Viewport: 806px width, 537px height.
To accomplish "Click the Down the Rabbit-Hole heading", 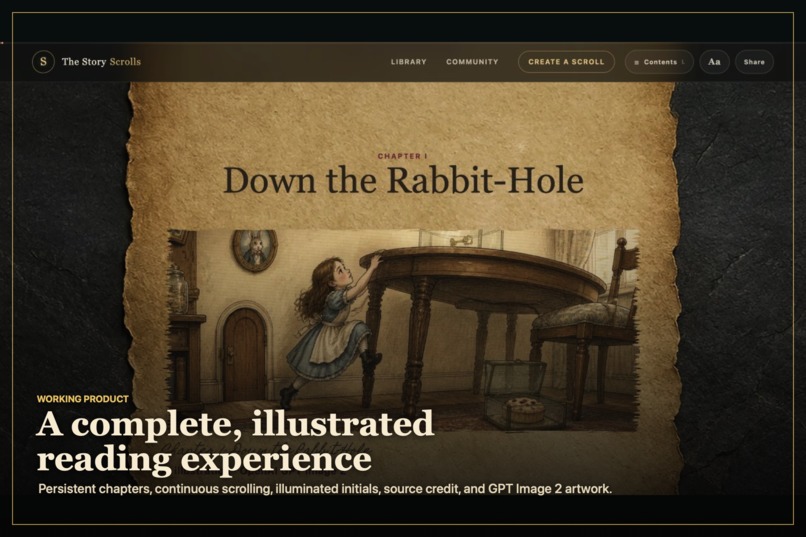I will click(404, 181).
